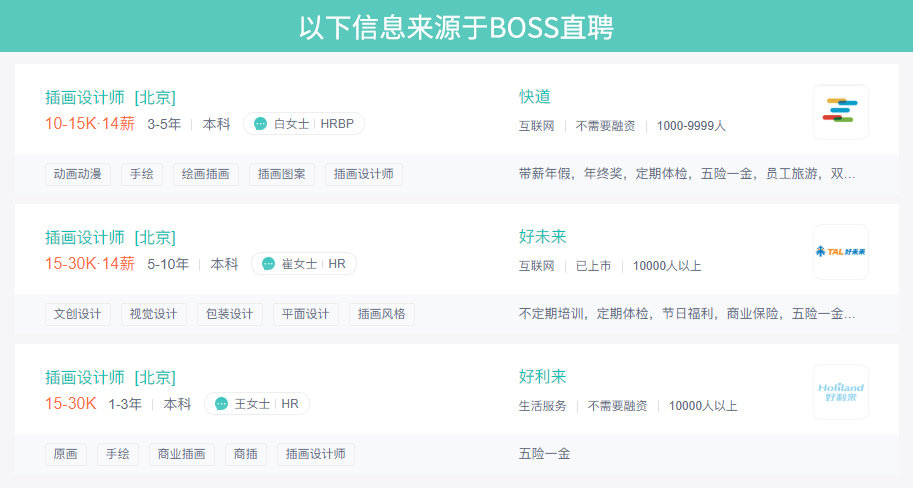Open the 10-15K 插画设计师 job title
Screen dimensions: 913x488
click(110, 97)
